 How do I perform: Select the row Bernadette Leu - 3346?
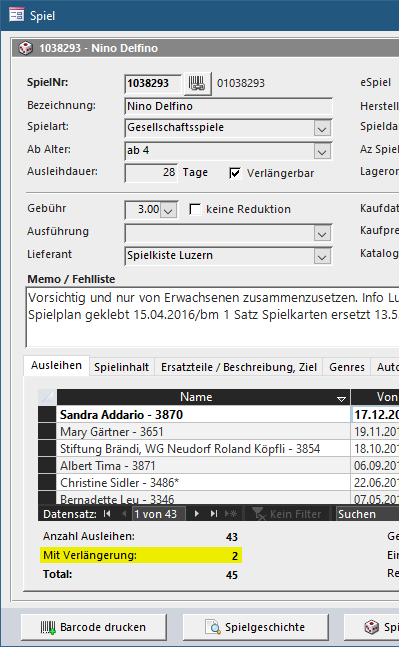click(203, 498)
